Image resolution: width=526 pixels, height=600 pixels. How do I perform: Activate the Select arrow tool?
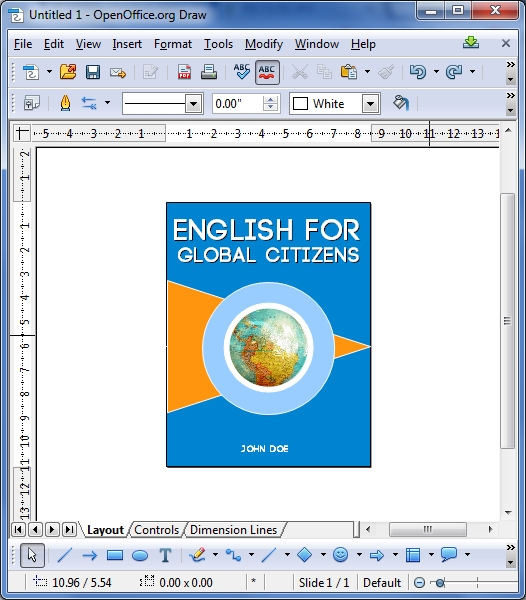(32, 555)
